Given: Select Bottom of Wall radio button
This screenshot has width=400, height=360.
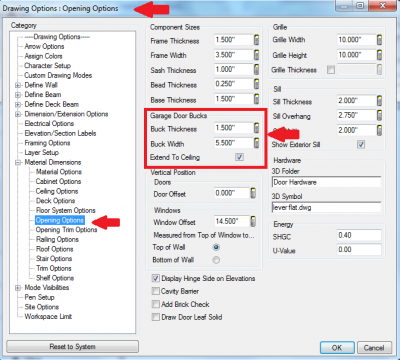Looking at the screenshot, I should [216, 260].
